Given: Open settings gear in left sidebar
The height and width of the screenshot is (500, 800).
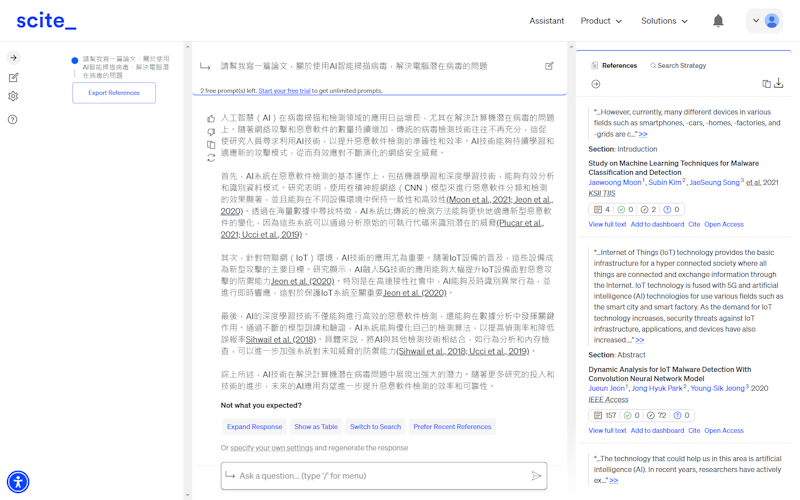Looking at the screenshot, I should click(13, 97).
